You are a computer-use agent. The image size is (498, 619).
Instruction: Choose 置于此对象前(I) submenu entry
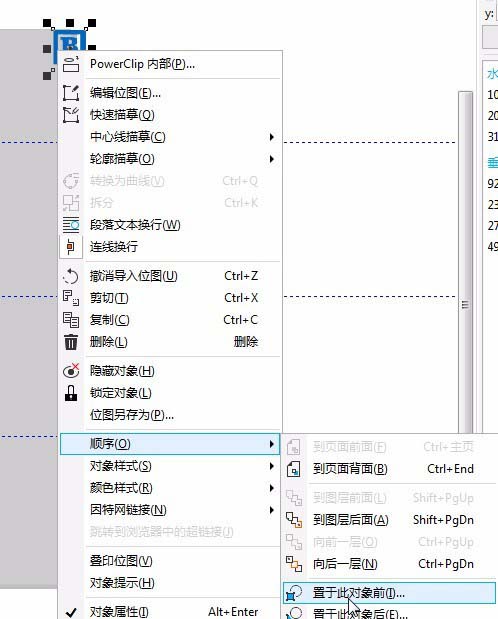click(389, 593)
